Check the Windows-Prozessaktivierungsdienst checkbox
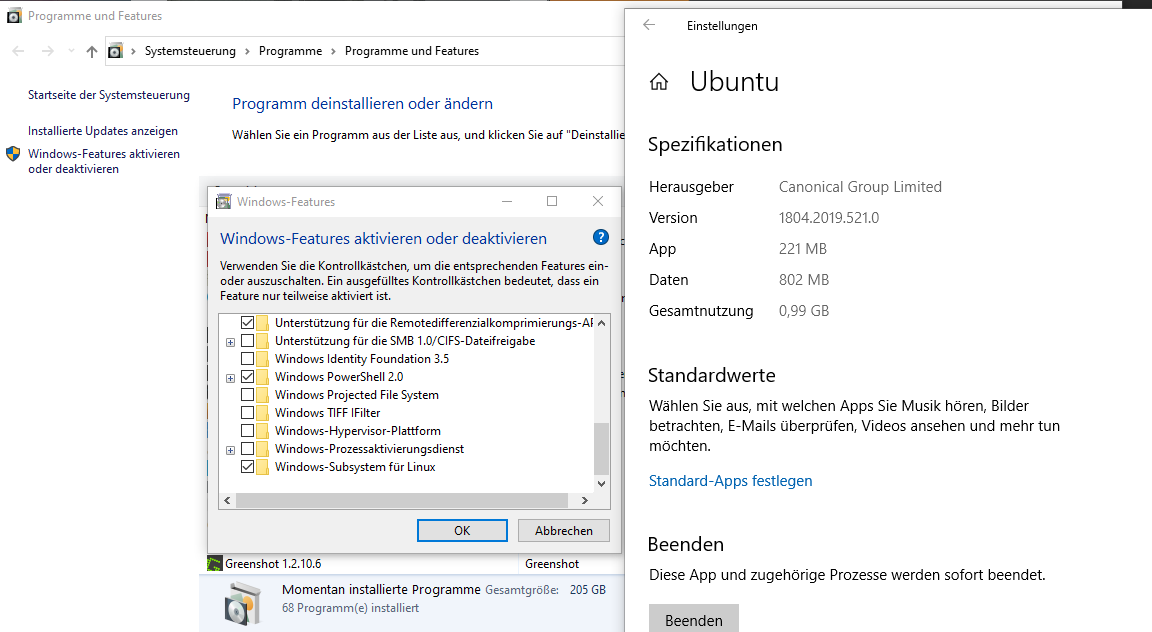Image resolution: width=1152 pixels, height=632 pixels. point(248,449)
